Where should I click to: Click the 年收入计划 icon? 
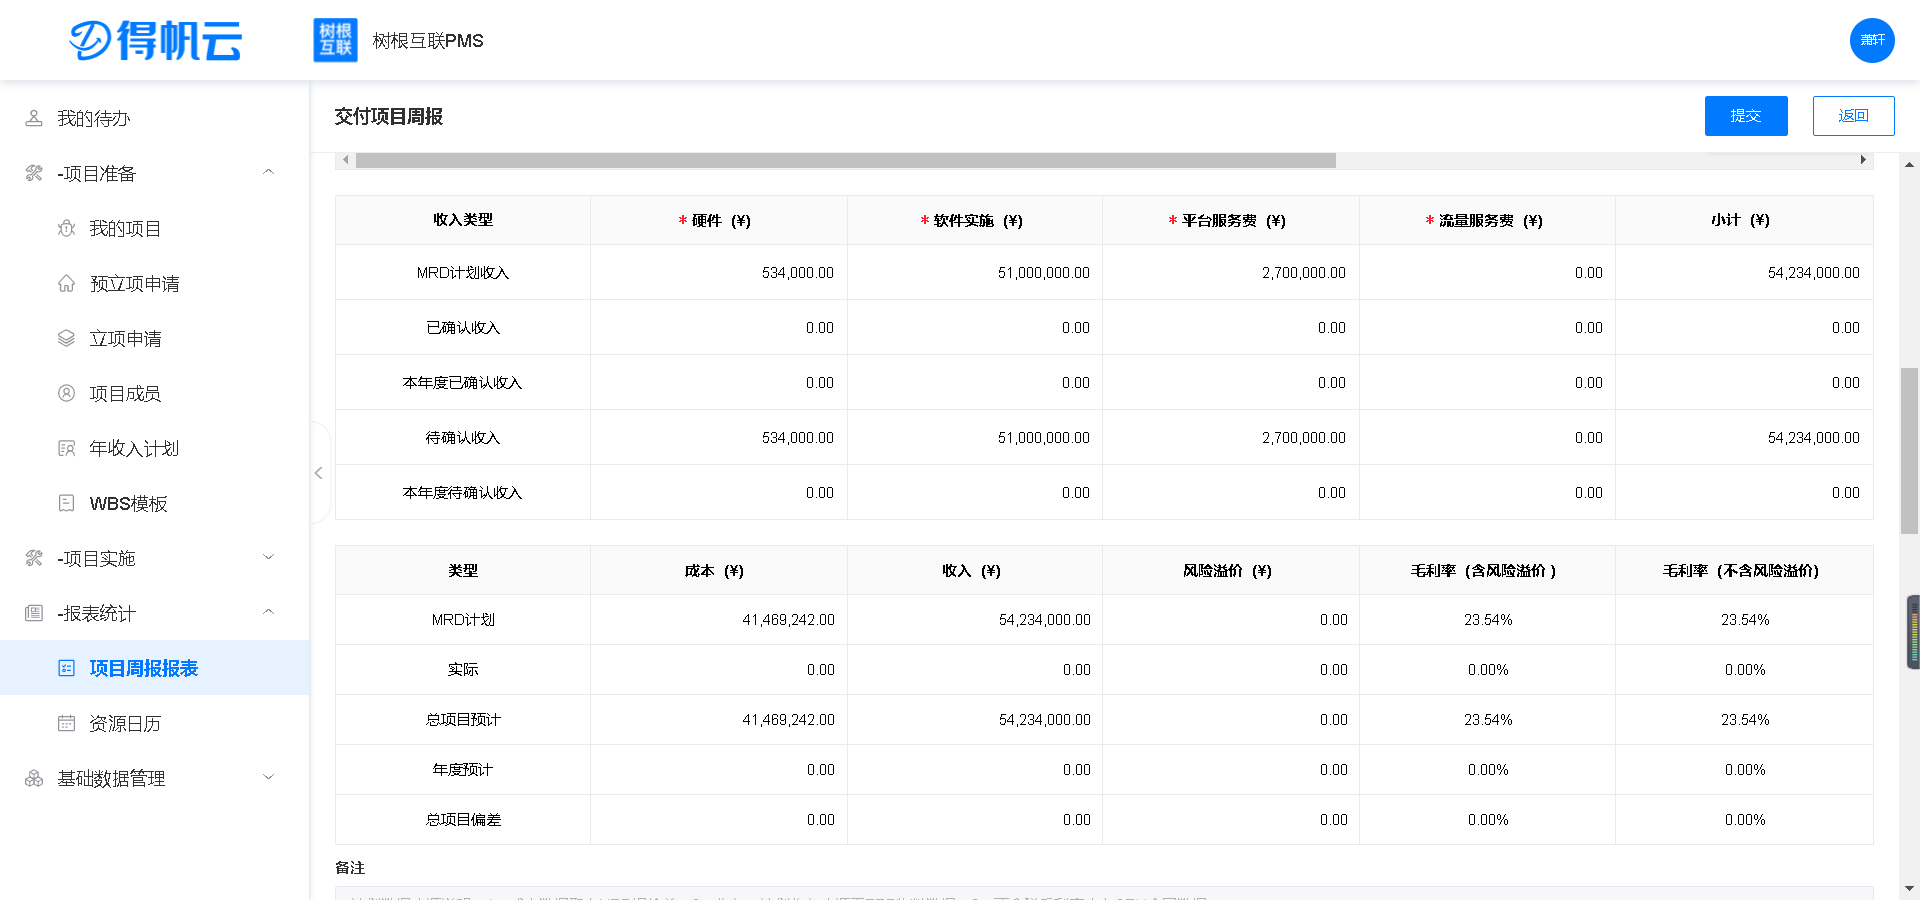(x=66, y=448)
